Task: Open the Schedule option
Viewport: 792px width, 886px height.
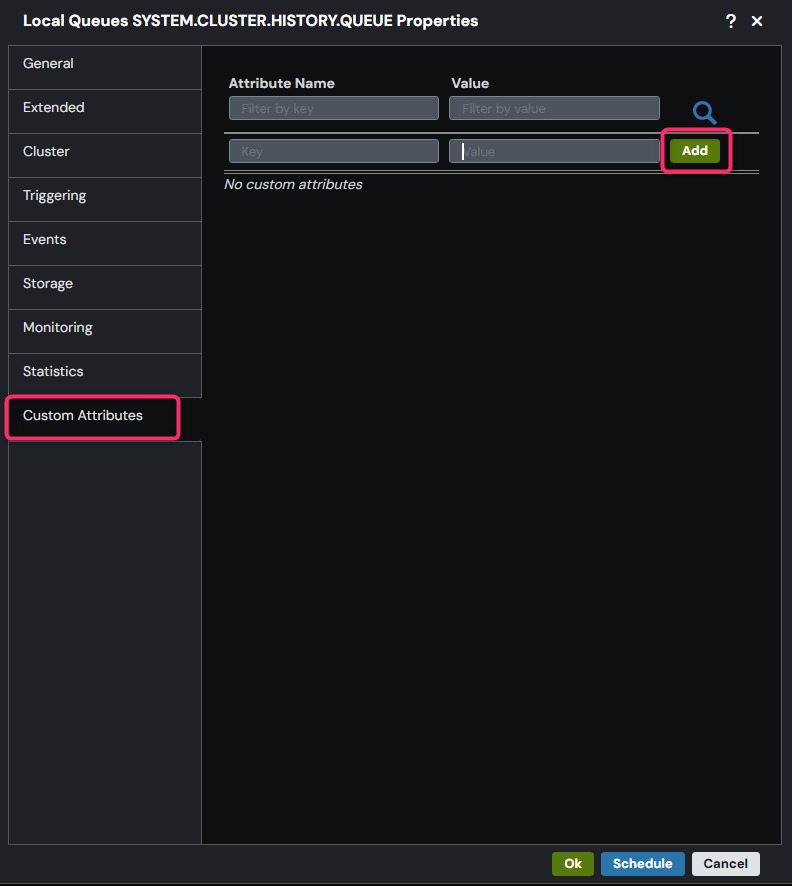Action: [x=642, y=863]
